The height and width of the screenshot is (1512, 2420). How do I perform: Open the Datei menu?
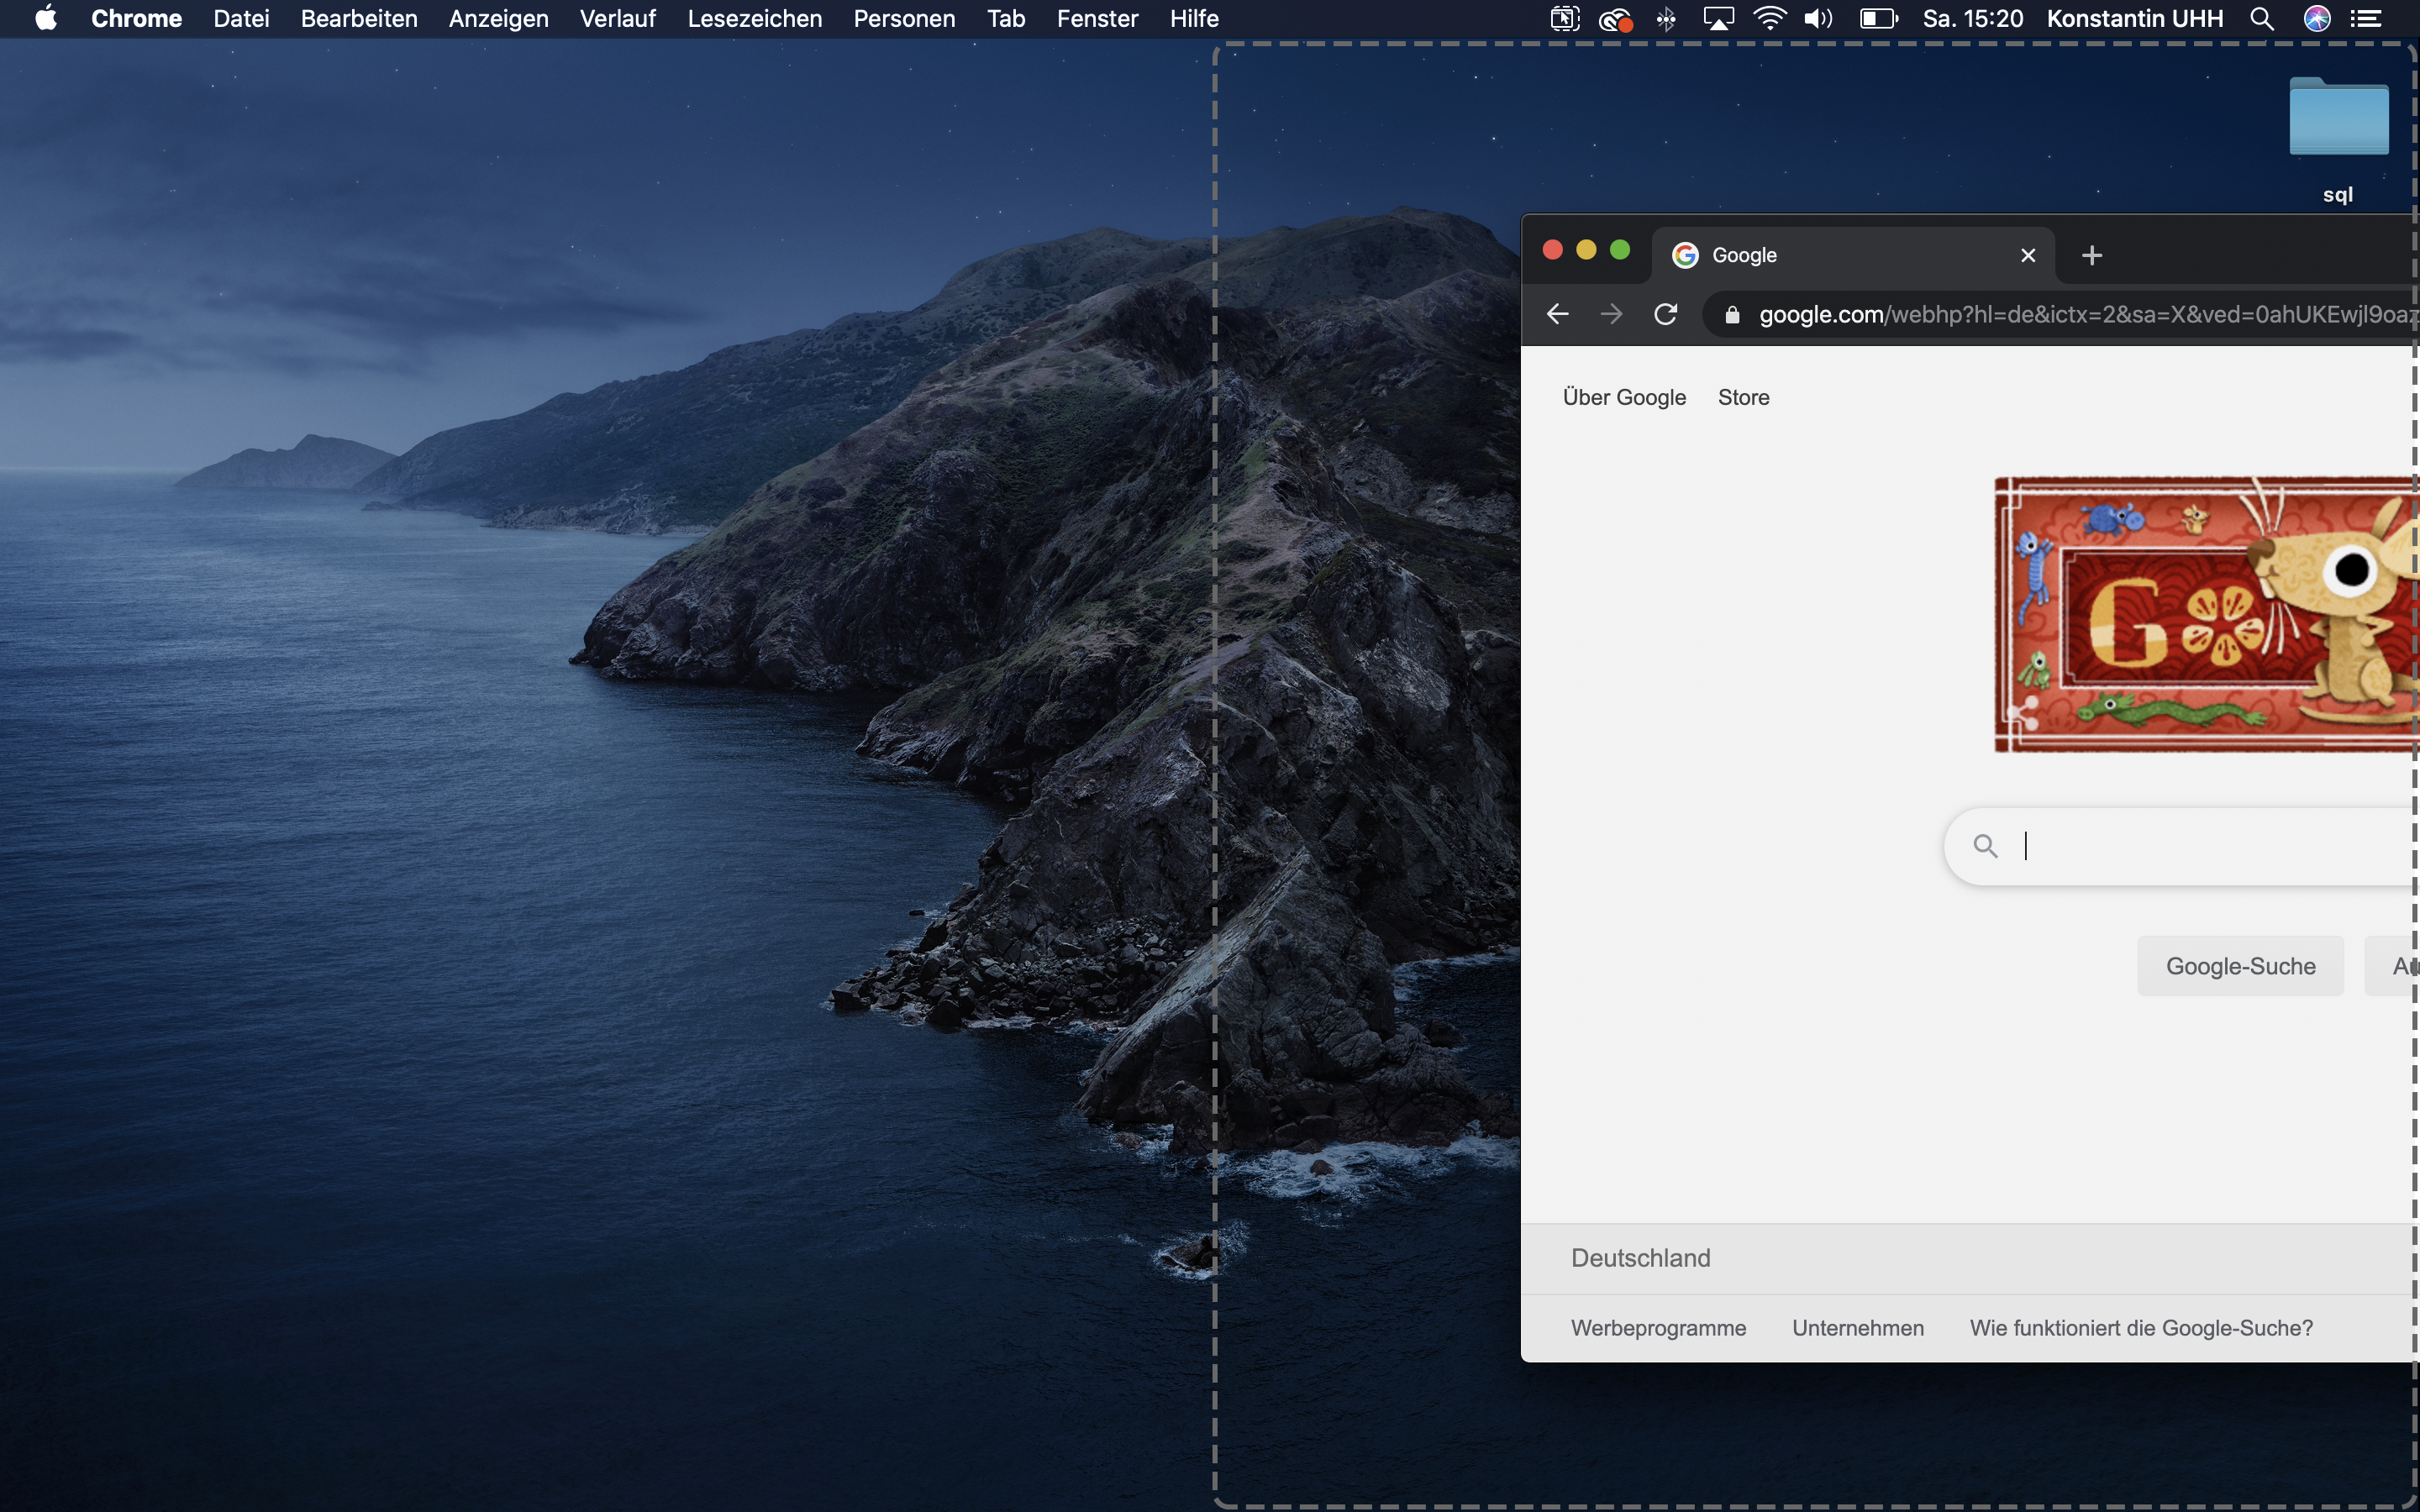(x=241, y=18)
